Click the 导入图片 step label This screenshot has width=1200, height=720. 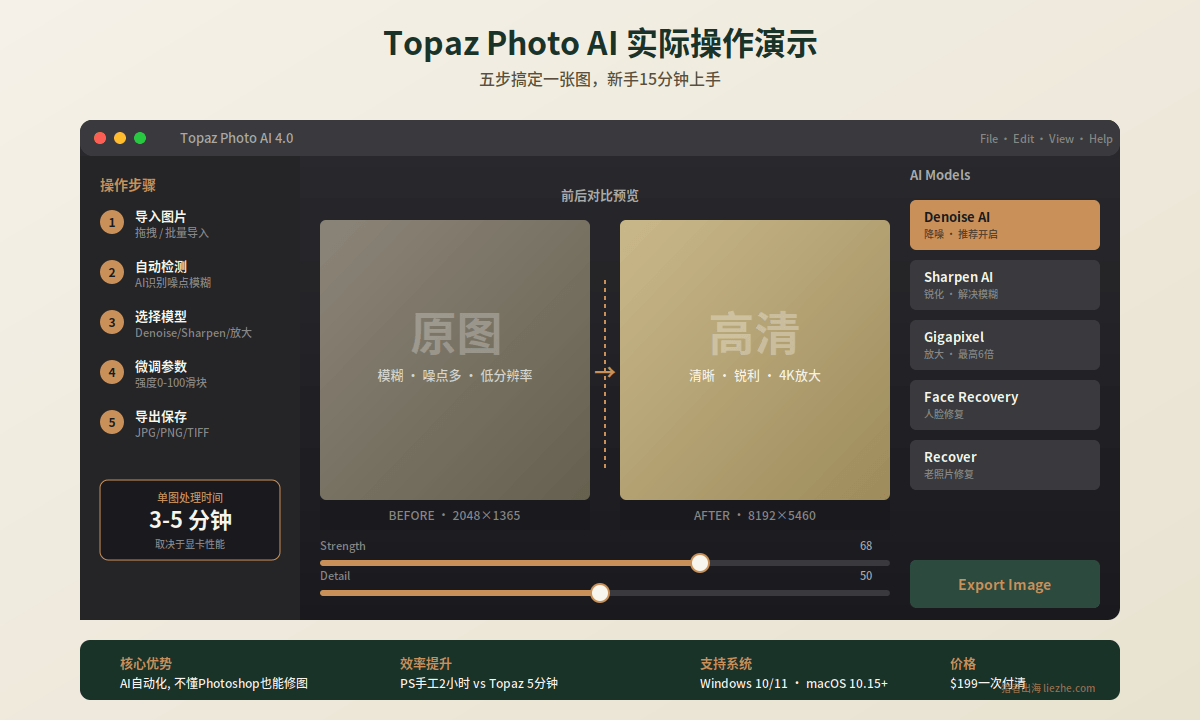coord(161,216)
